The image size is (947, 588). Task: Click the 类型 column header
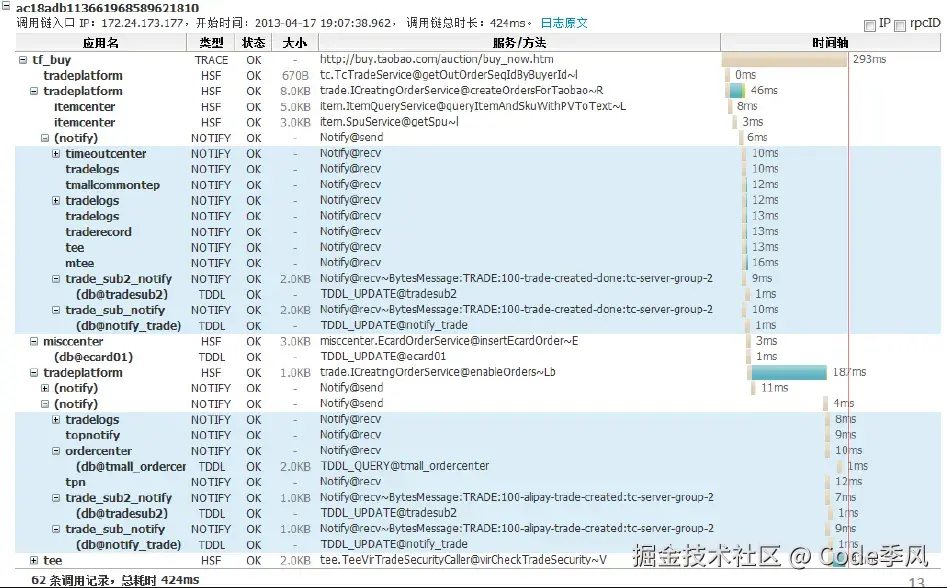211,43
